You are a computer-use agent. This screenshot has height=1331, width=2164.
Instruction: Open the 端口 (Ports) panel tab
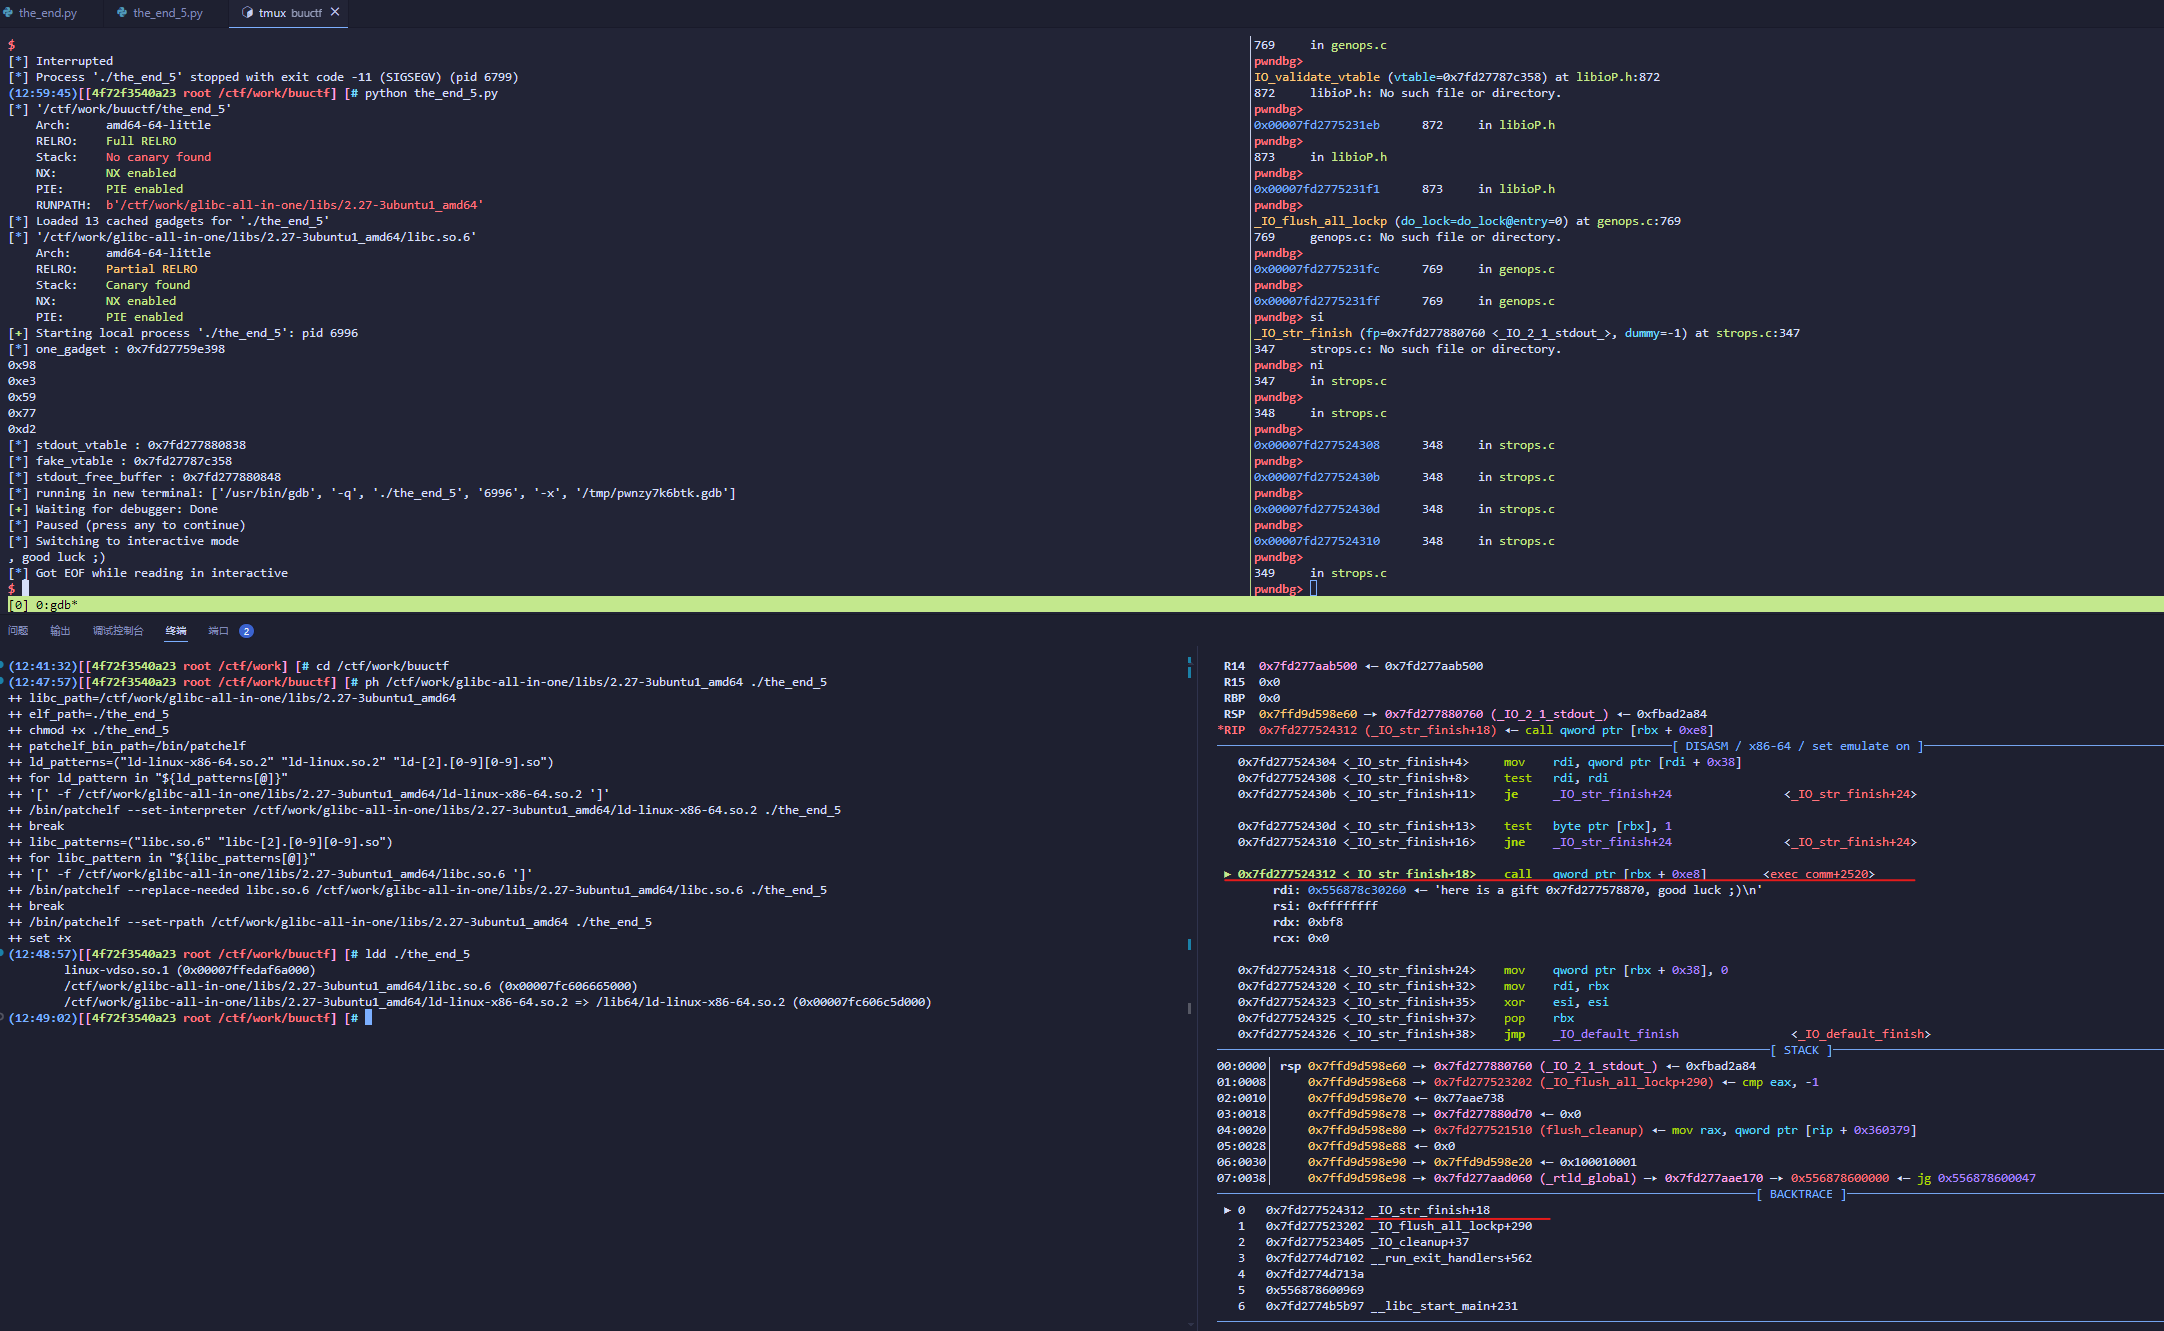[x=218, y=631]
